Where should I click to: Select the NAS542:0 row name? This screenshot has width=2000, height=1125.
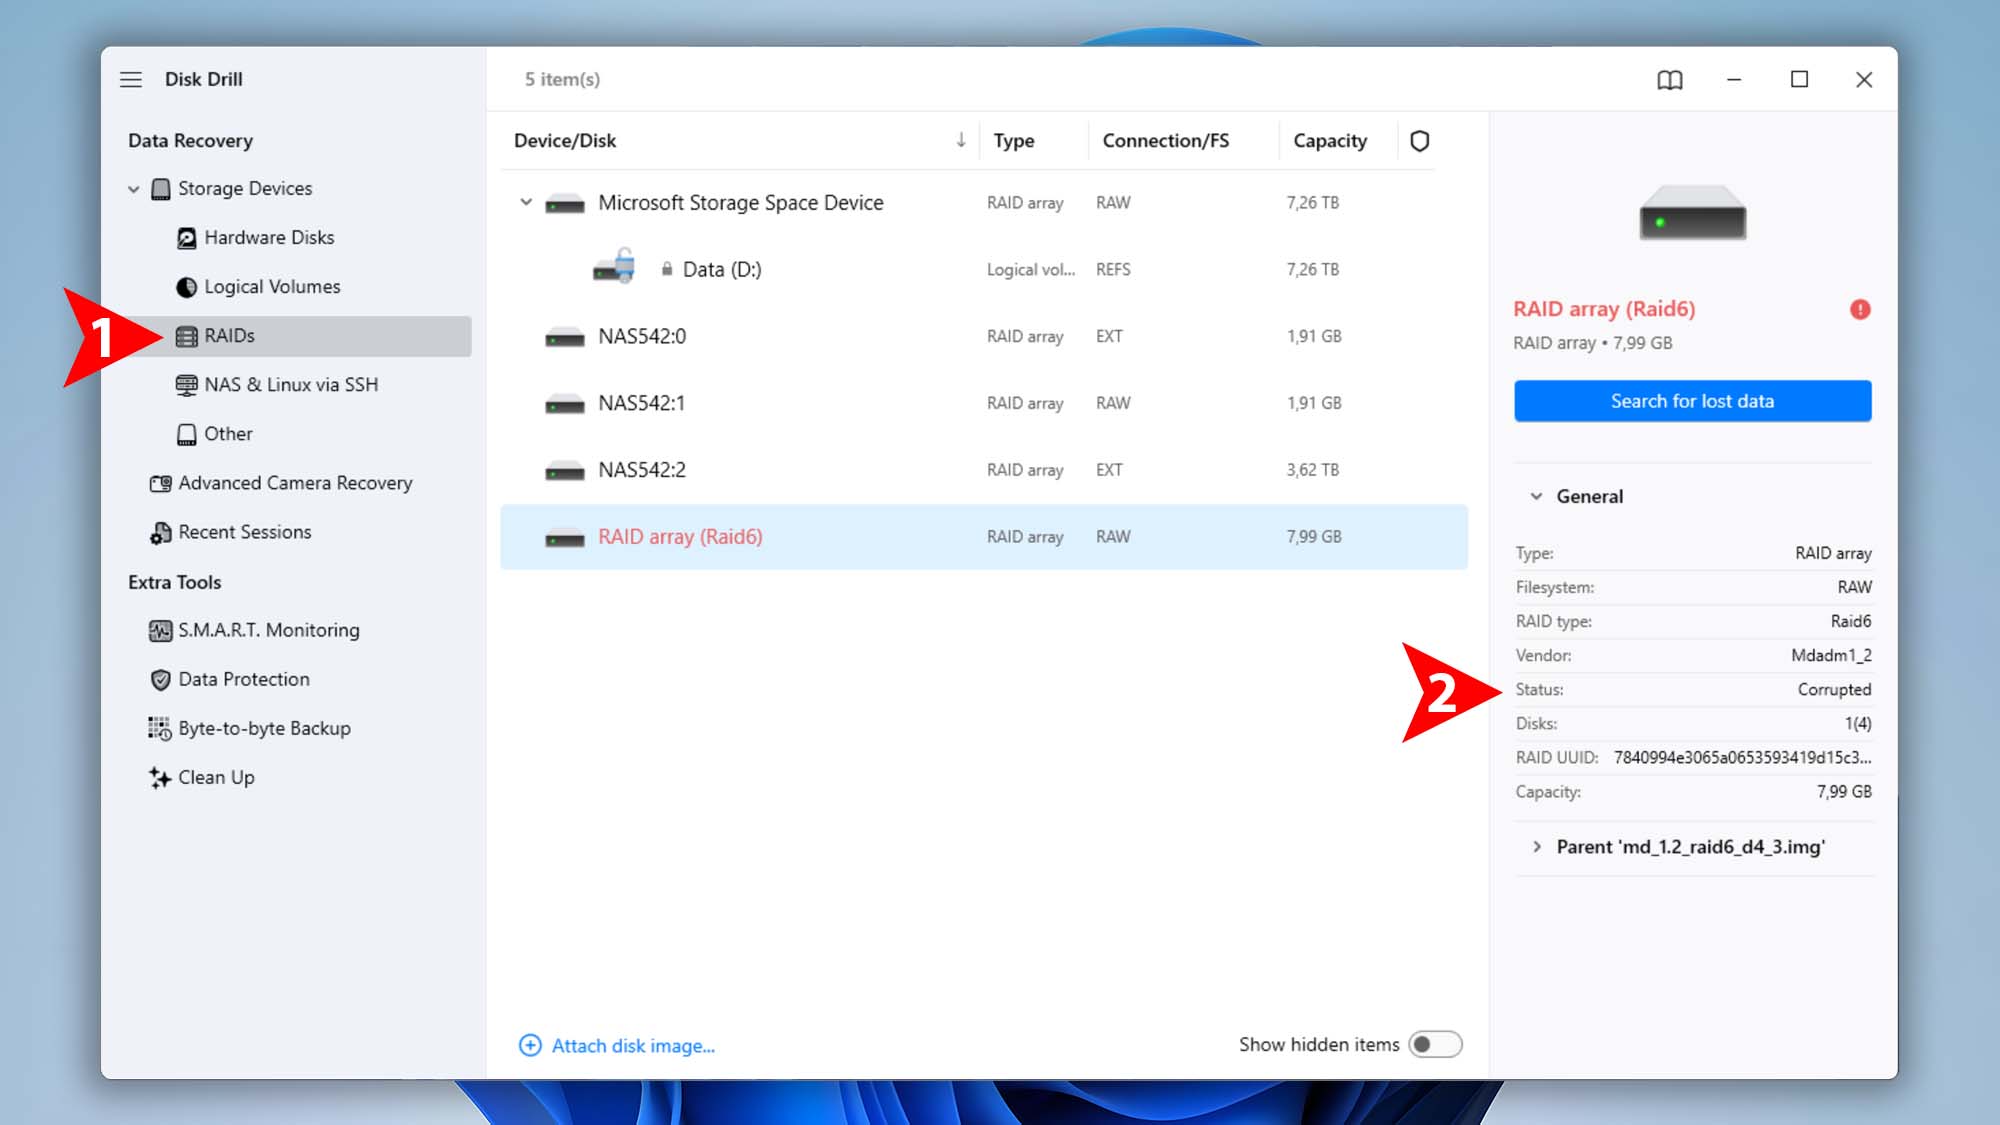pyautogui.click(x=642, y=337)
